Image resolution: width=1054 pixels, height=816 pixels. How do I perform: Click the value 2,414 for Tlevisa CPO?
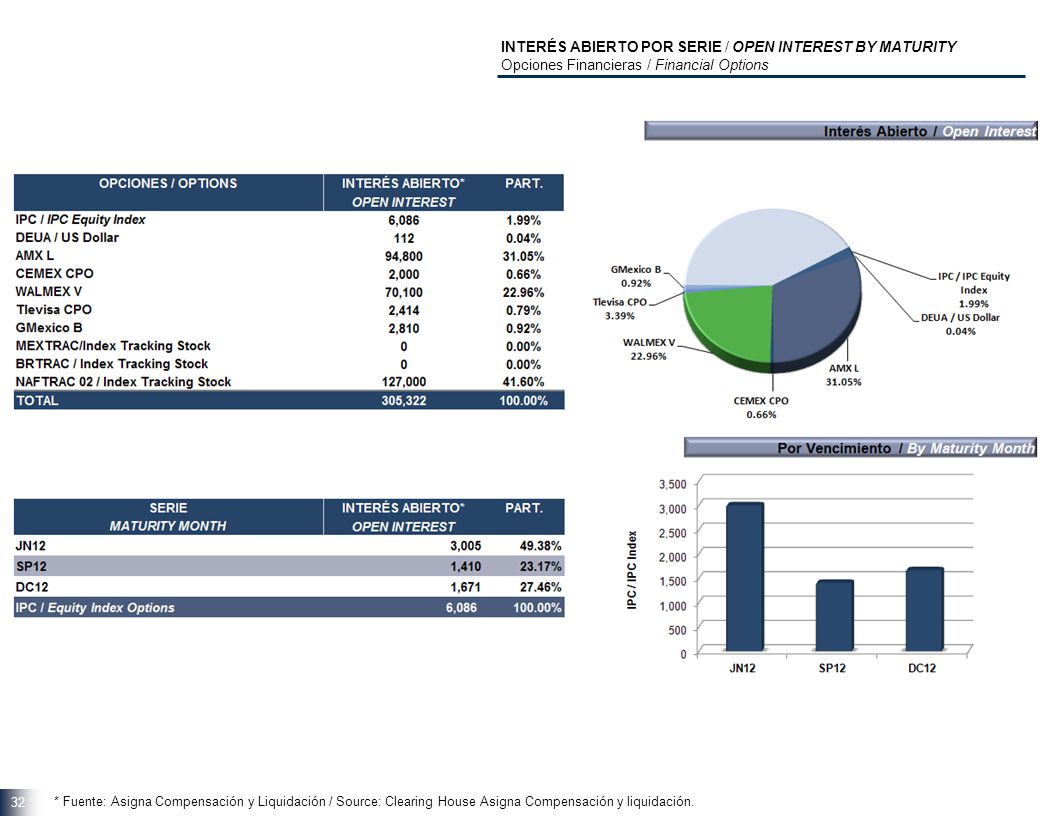[403, 311]
